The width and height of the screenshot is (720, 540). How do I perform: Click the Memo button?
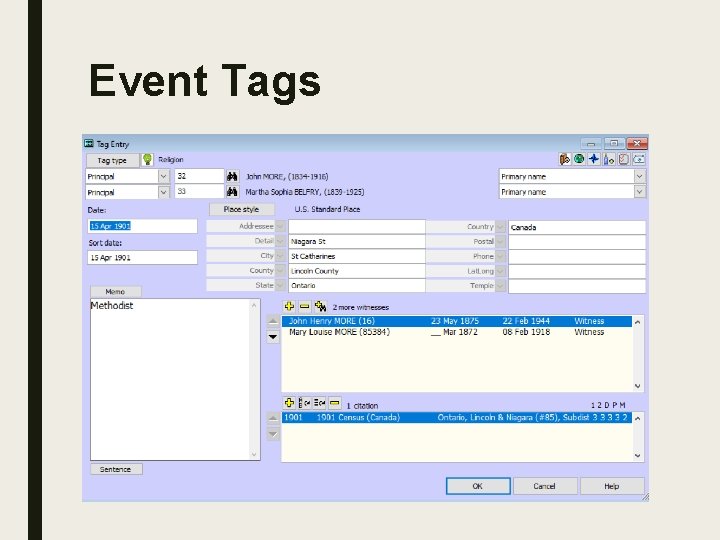(115, 292)
